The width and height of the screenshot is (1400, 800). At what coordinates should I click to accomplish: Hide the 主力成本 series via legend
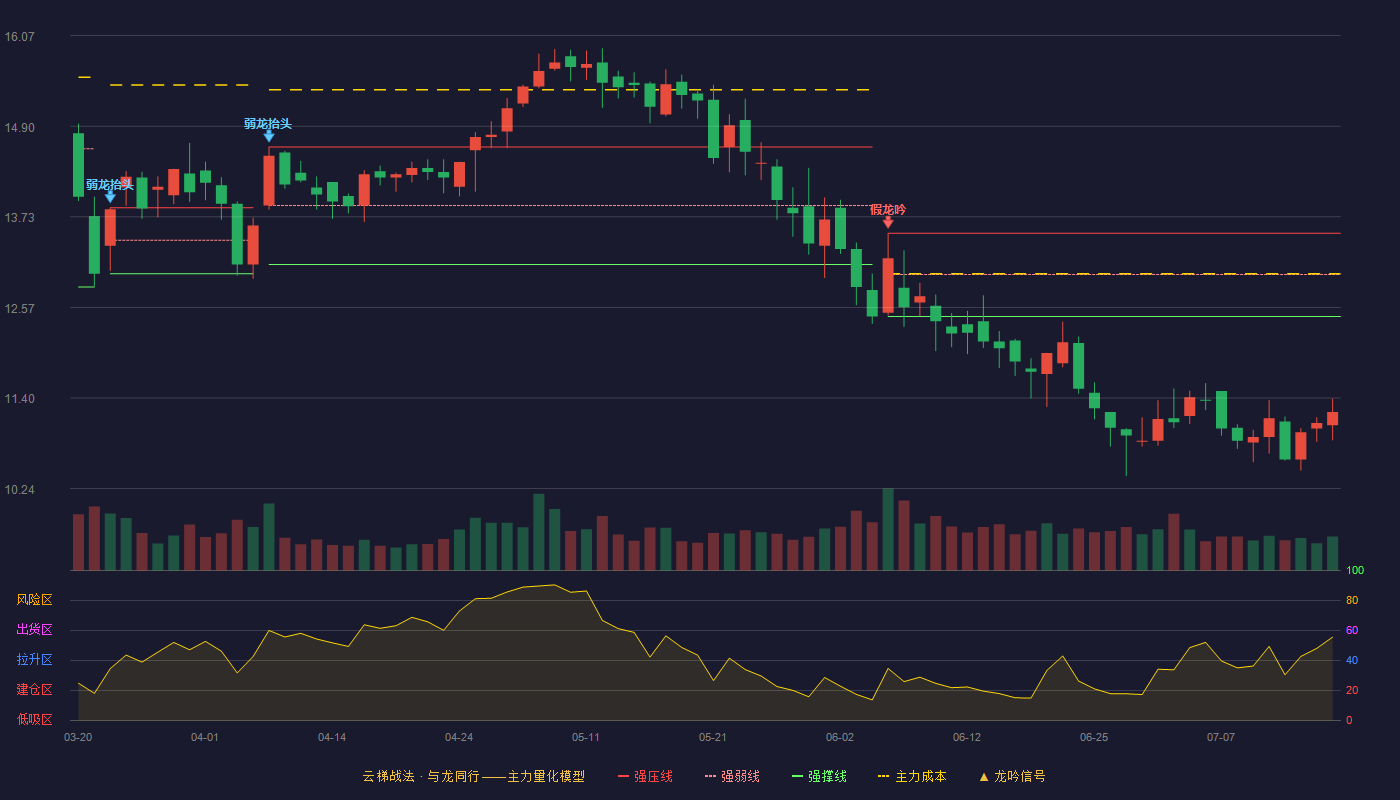coord(920,776)
